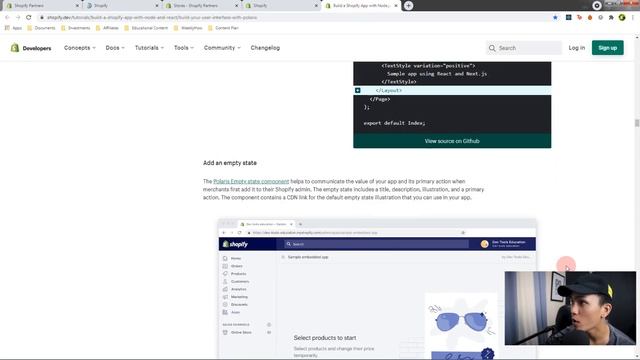640x360 pixels.
Task: Open the Tools dropdown menu
Action: click(x=184, y=48)
